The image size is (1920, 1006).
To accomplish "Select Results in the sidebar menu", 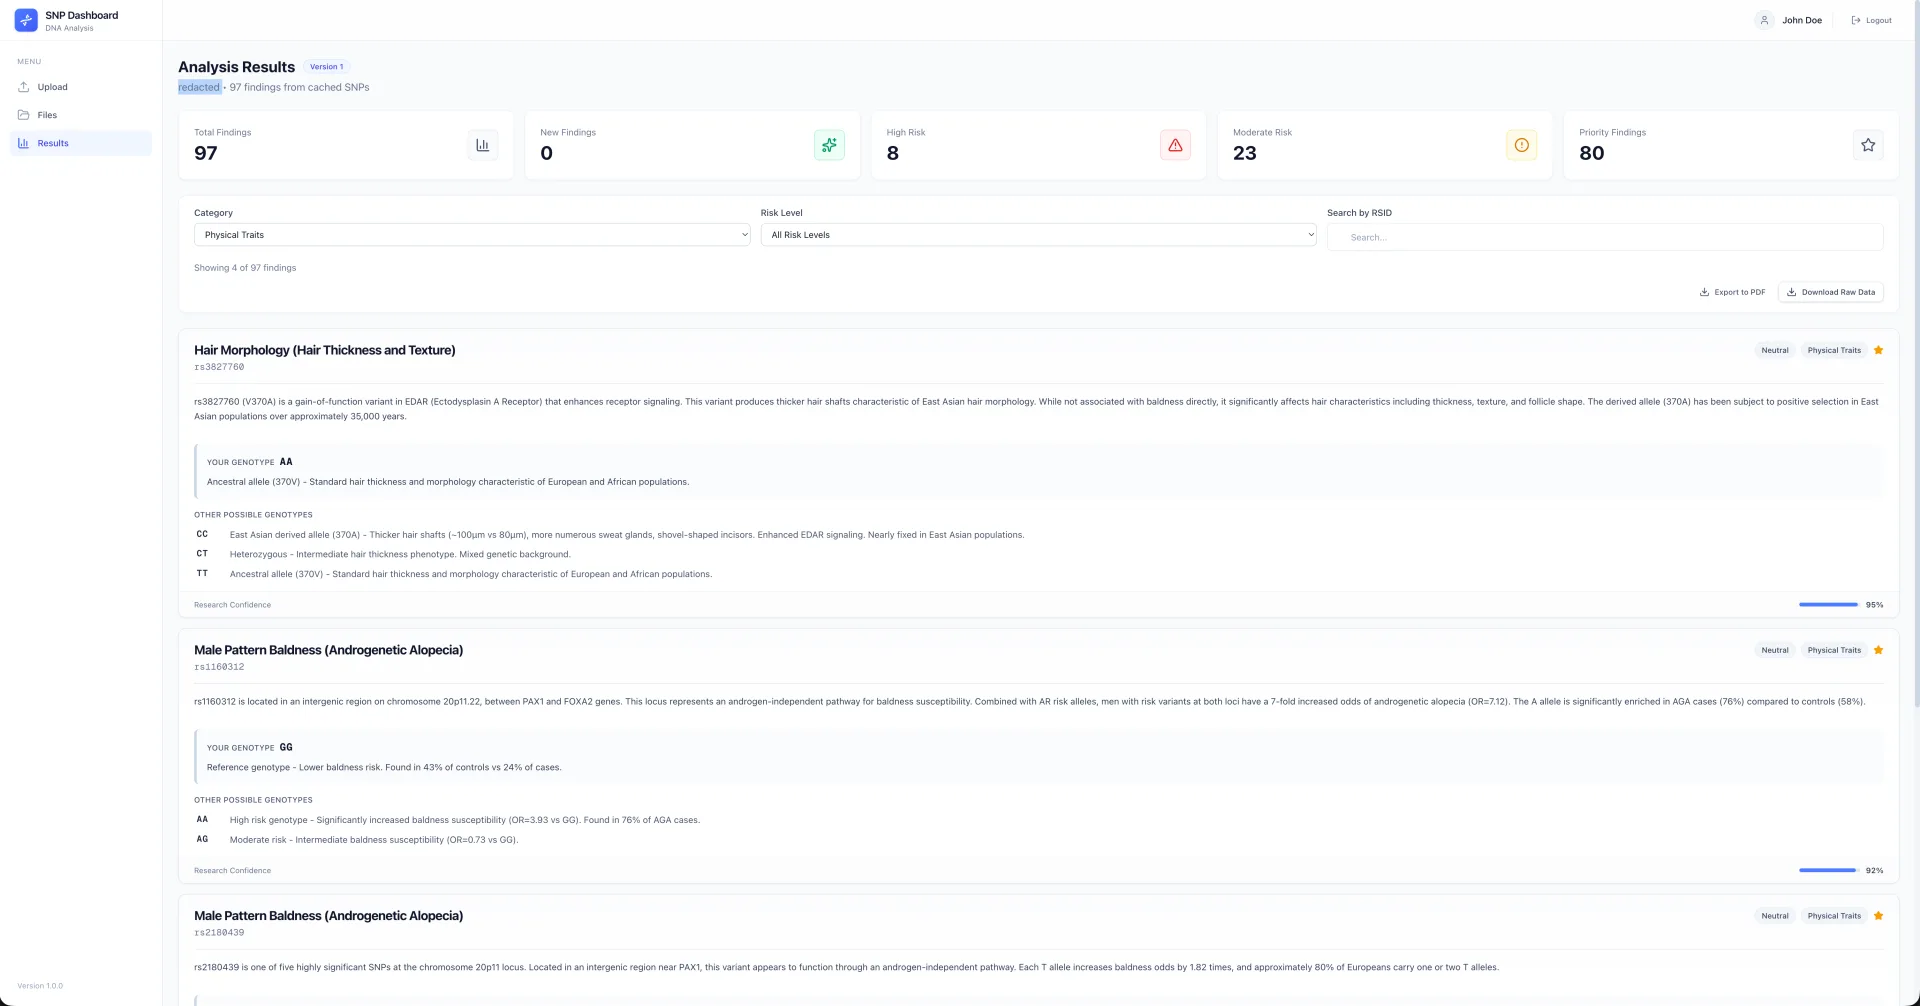I will click(53, 143).
